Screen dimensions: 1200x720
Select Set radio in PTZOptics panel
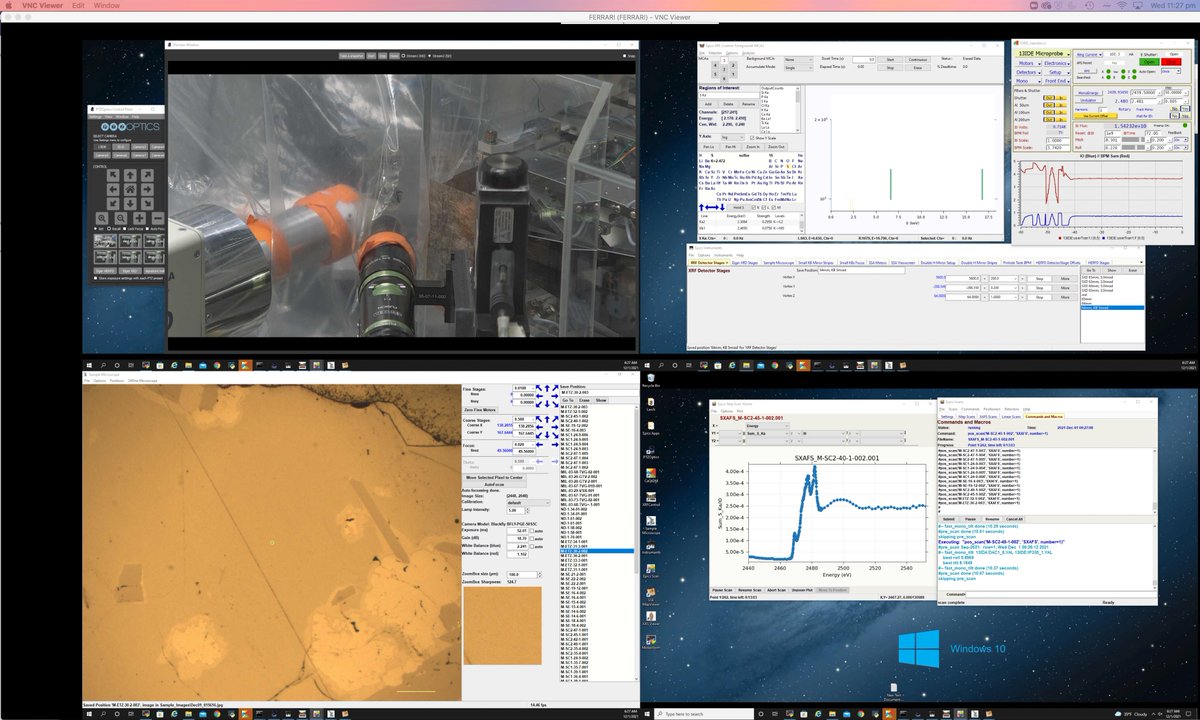(96, 228)
